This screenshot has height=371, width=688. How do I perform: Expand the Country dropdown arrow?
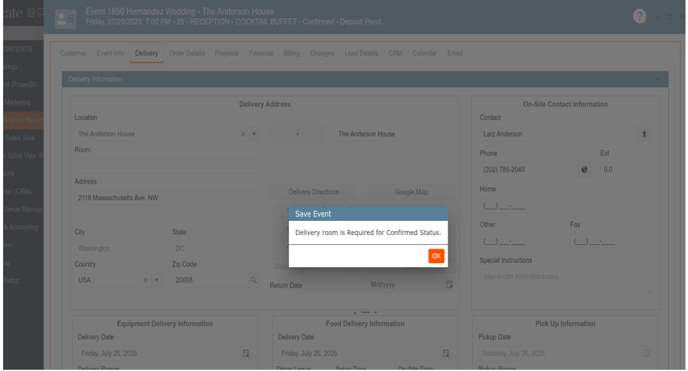tap(156, 280)
